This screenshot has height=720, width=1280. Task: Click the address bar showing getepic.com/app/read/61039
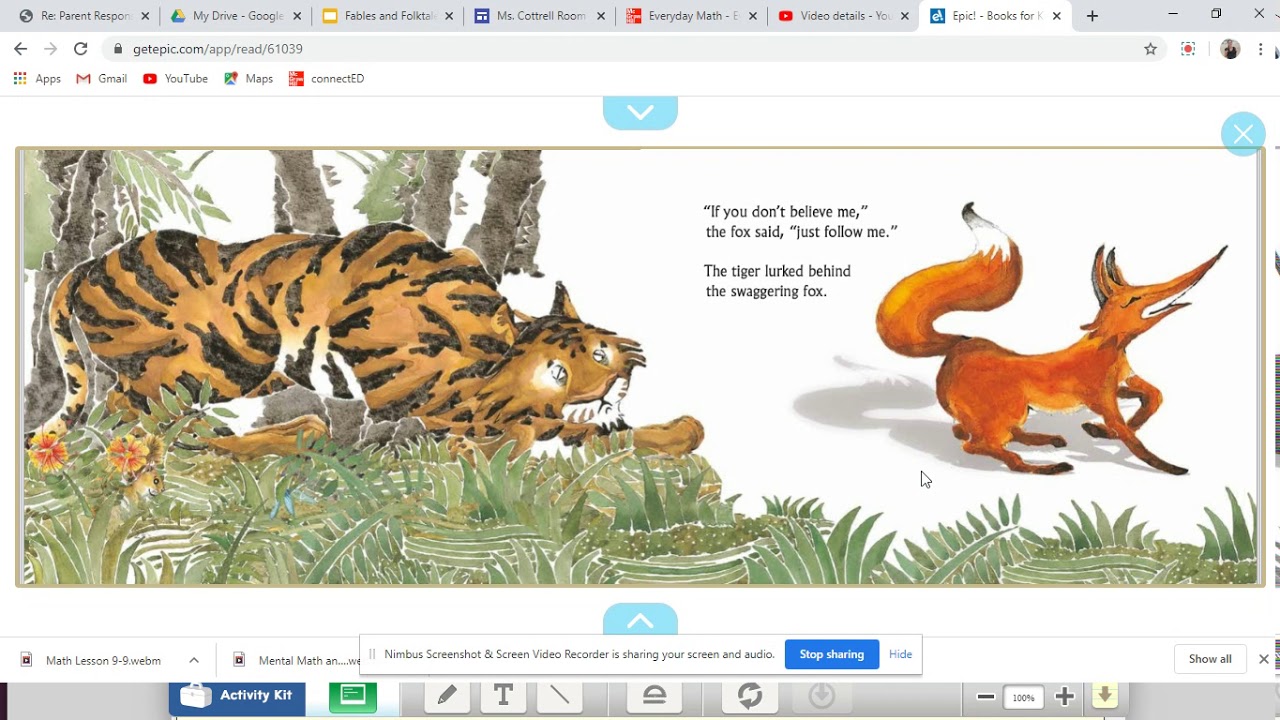click(635, 48)
